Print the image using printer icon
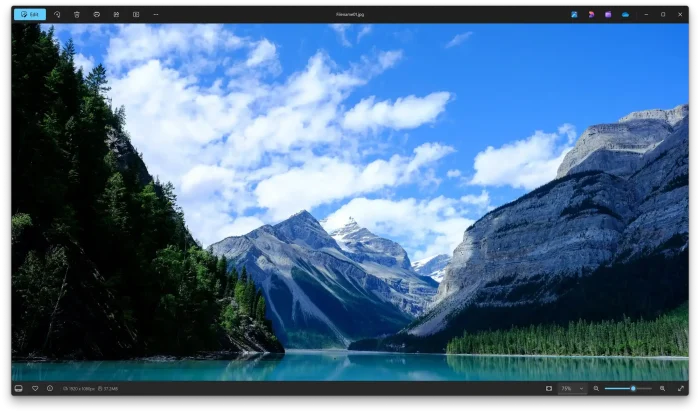This screenshot has height=413, width=700. point(96,14)
